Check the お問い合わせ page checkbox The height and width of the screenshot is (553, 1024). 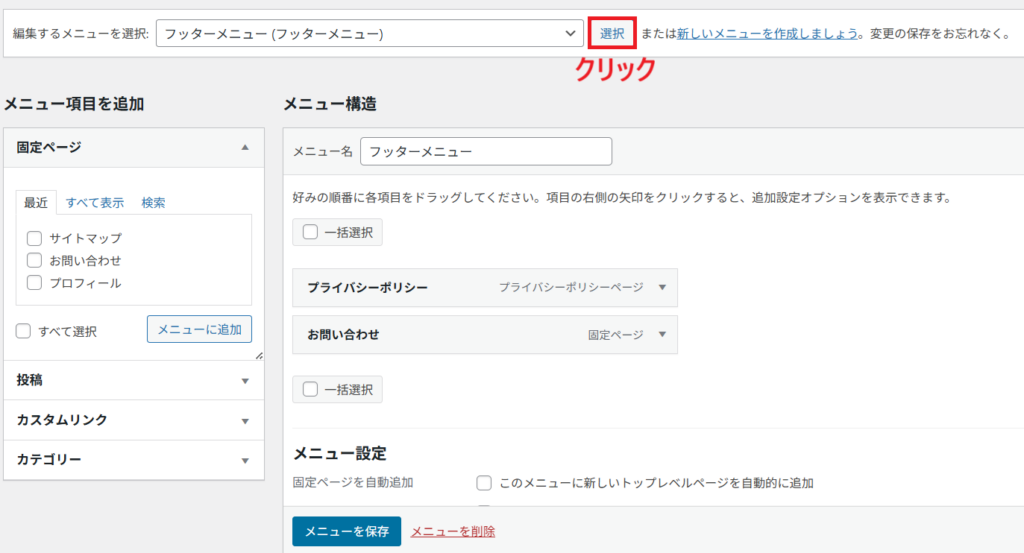pyautogui.click(x=34, y=260)
